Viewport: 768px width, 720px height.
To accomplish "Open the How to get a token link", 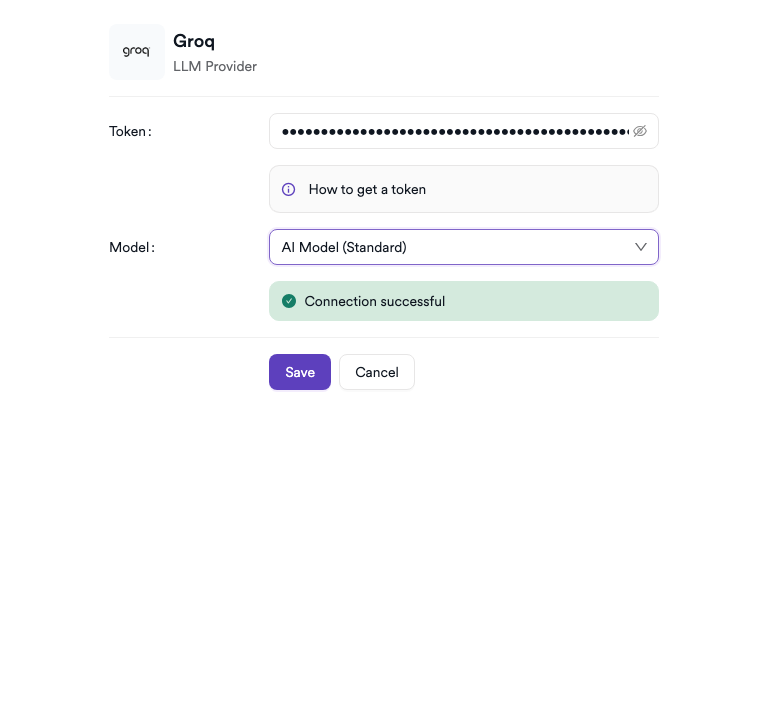I will 367,189.
